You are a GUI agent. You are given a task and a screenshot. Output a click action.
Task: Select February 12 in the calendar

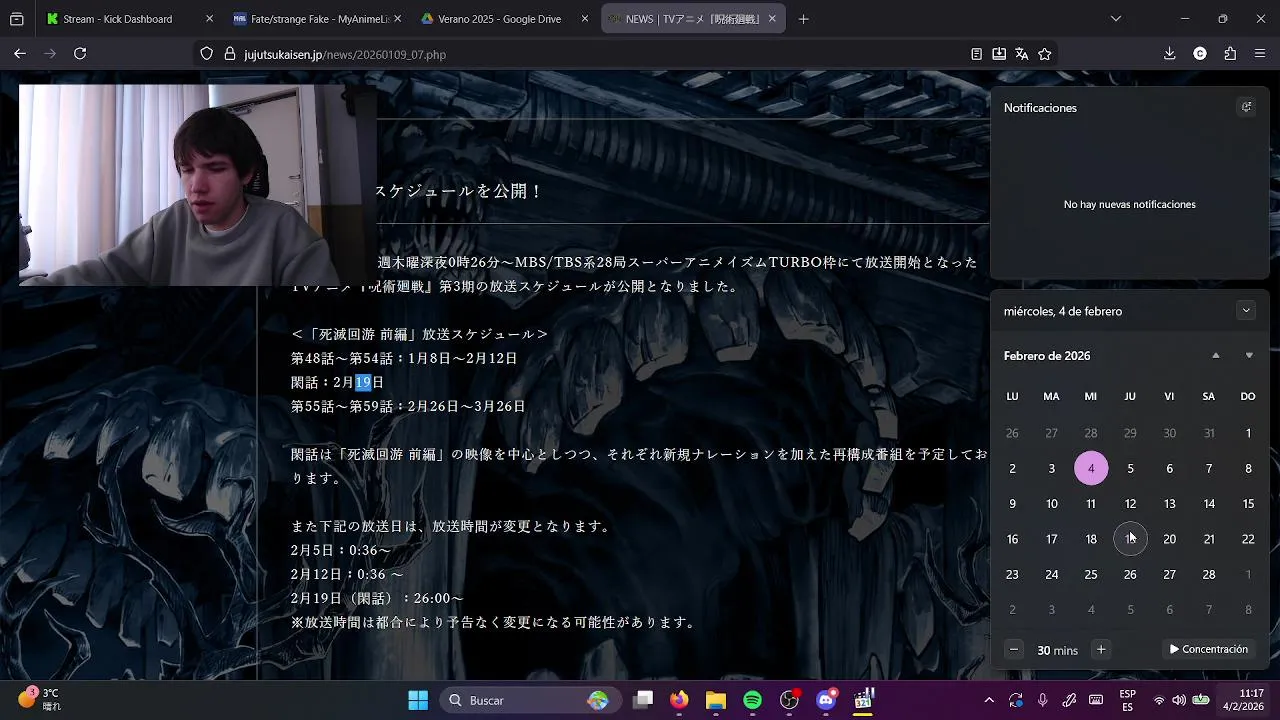pos(1130,504)
